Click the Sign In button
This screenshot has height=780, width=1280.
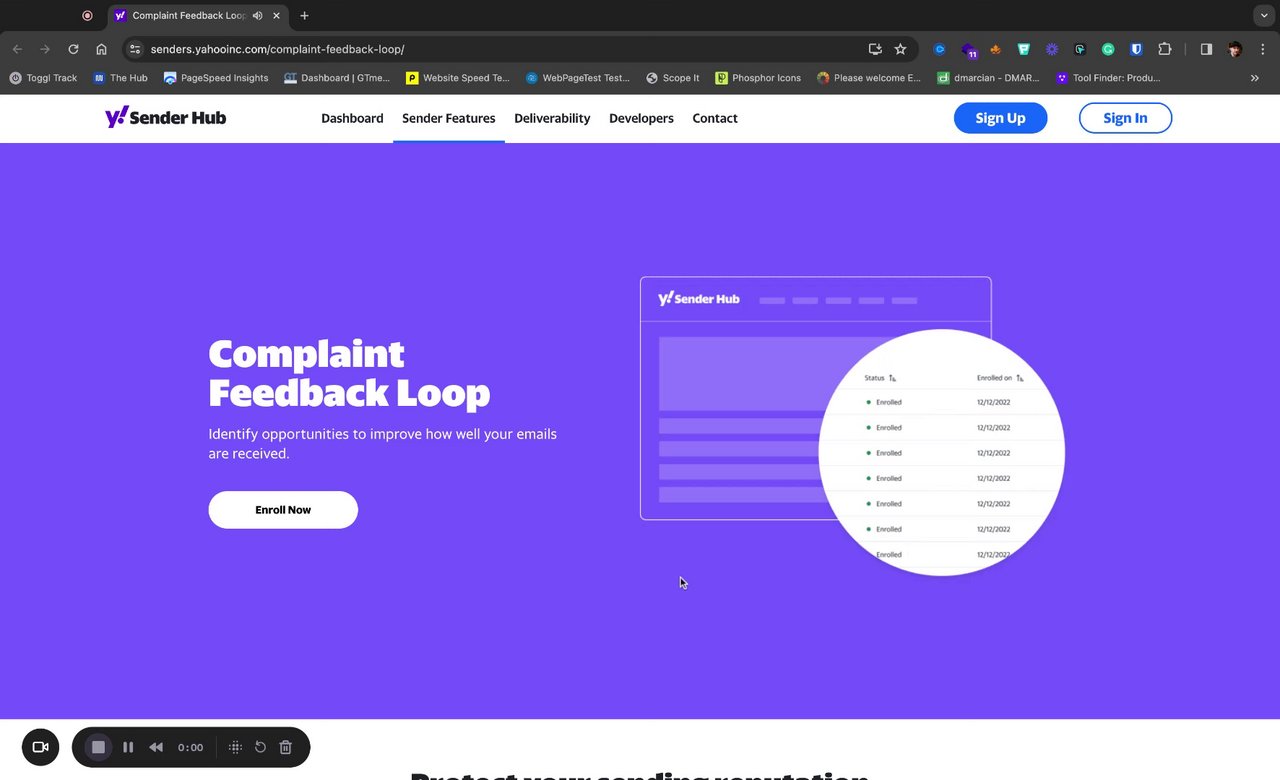click(x=1125, y=118)
